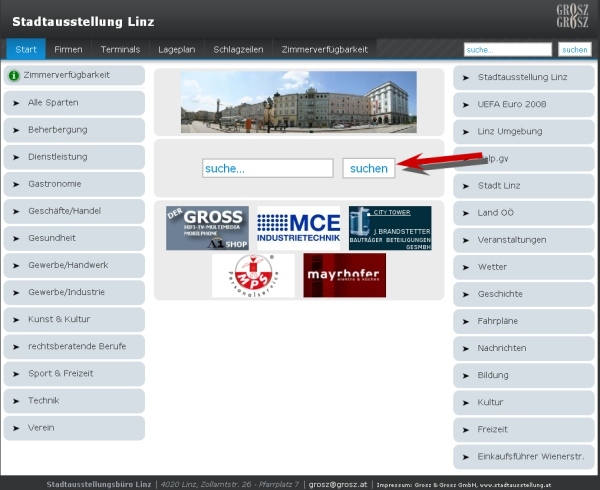View the Veranstaltungen link
Viewport: 600px width, 490px height.
tap(524, 241)
